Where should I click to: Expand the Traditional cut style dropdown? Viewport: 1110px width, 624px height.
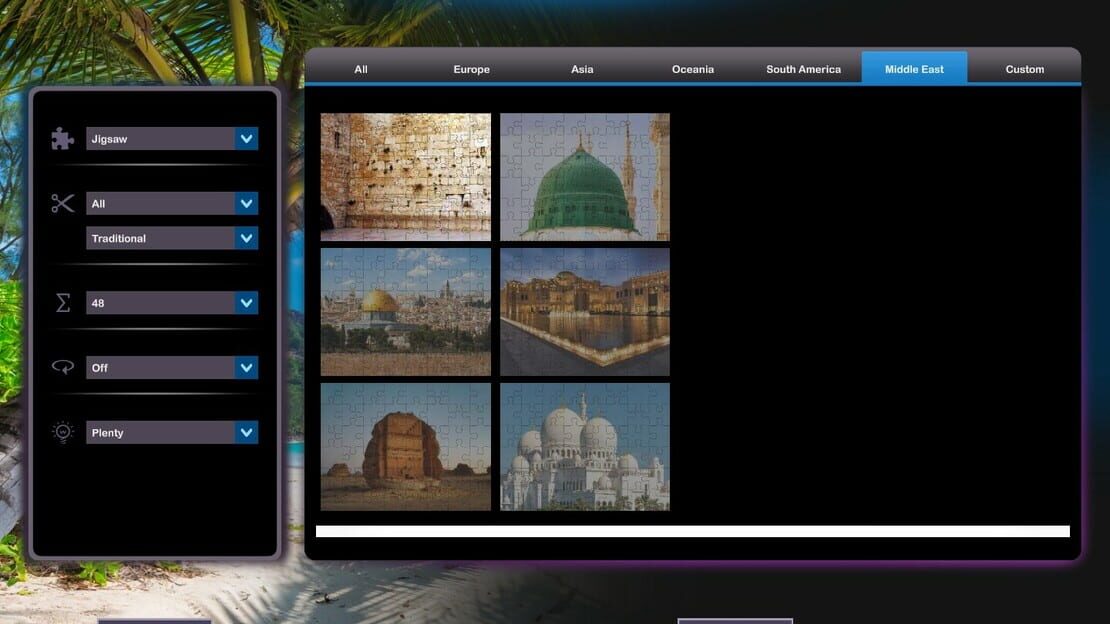[172, 238]
